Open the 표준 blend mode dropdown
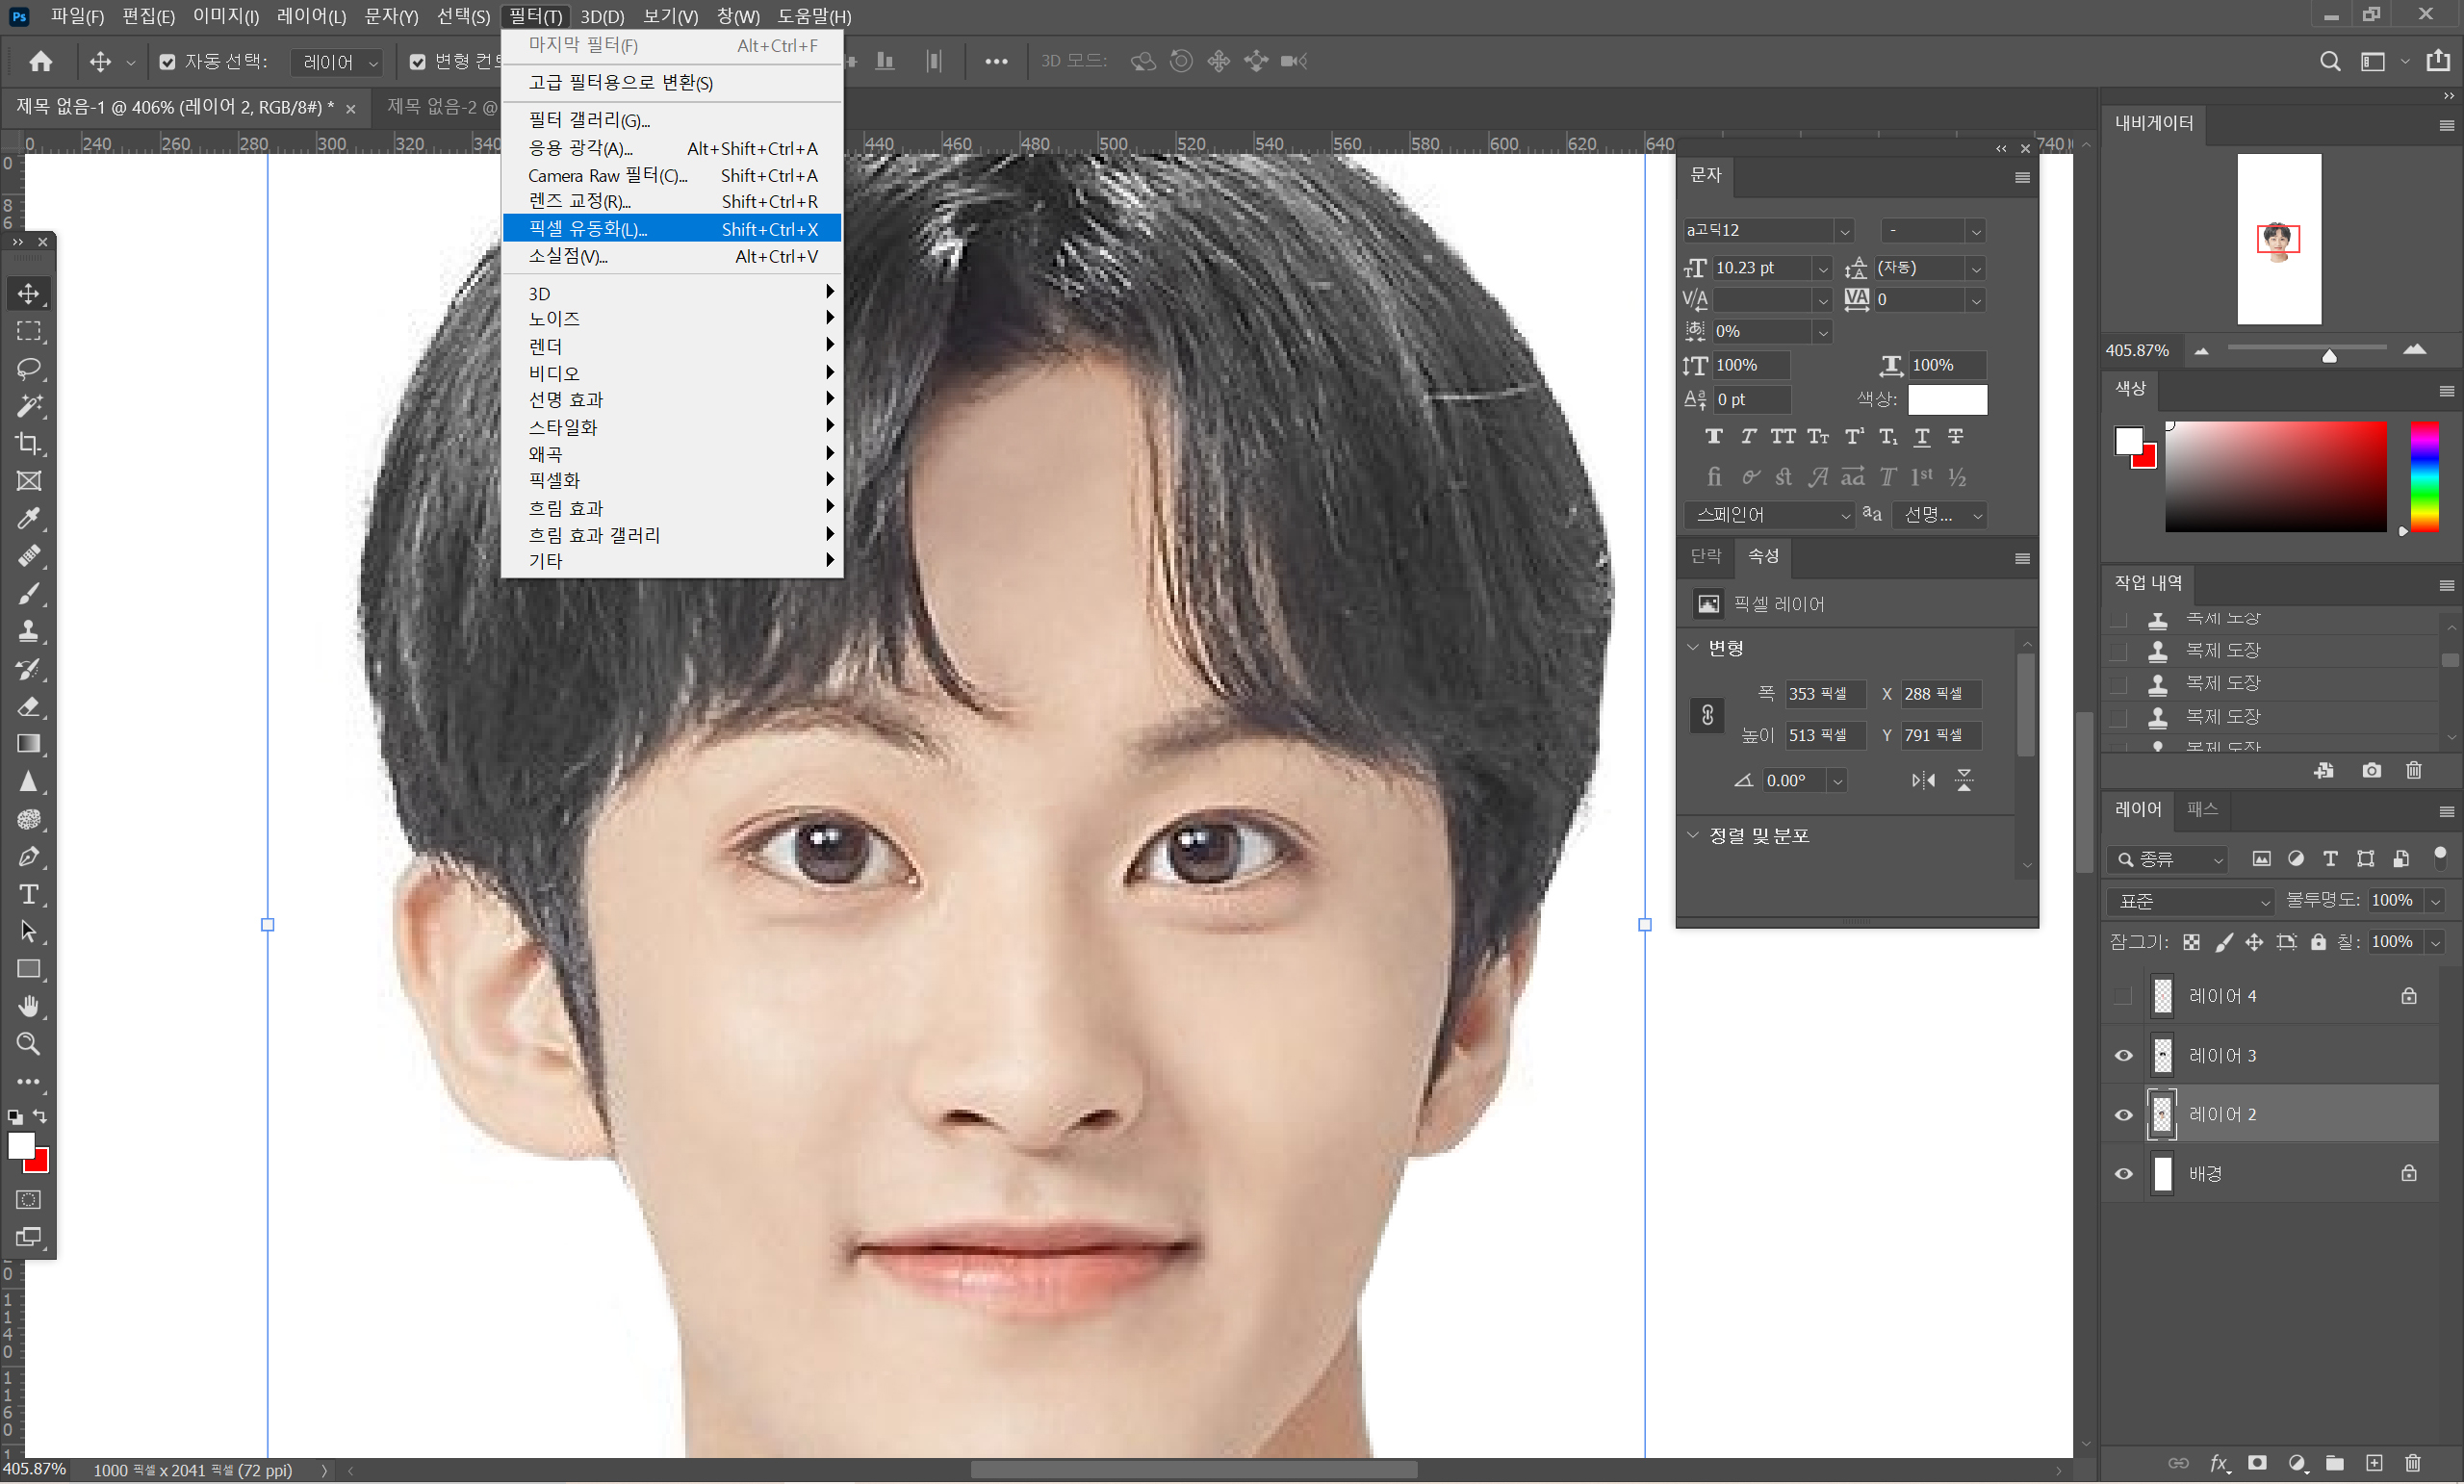2464x1484 pixels. pos(2189,901)
